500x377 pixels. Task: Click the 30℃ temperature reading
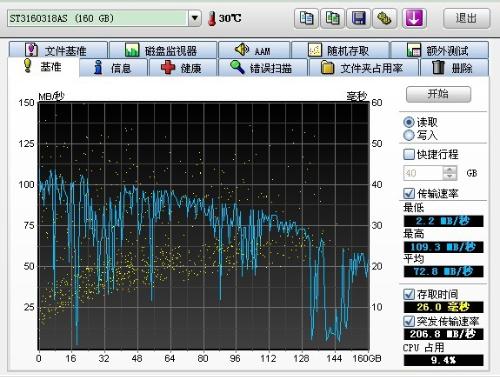pyautogui.click(x=230, y=18)
